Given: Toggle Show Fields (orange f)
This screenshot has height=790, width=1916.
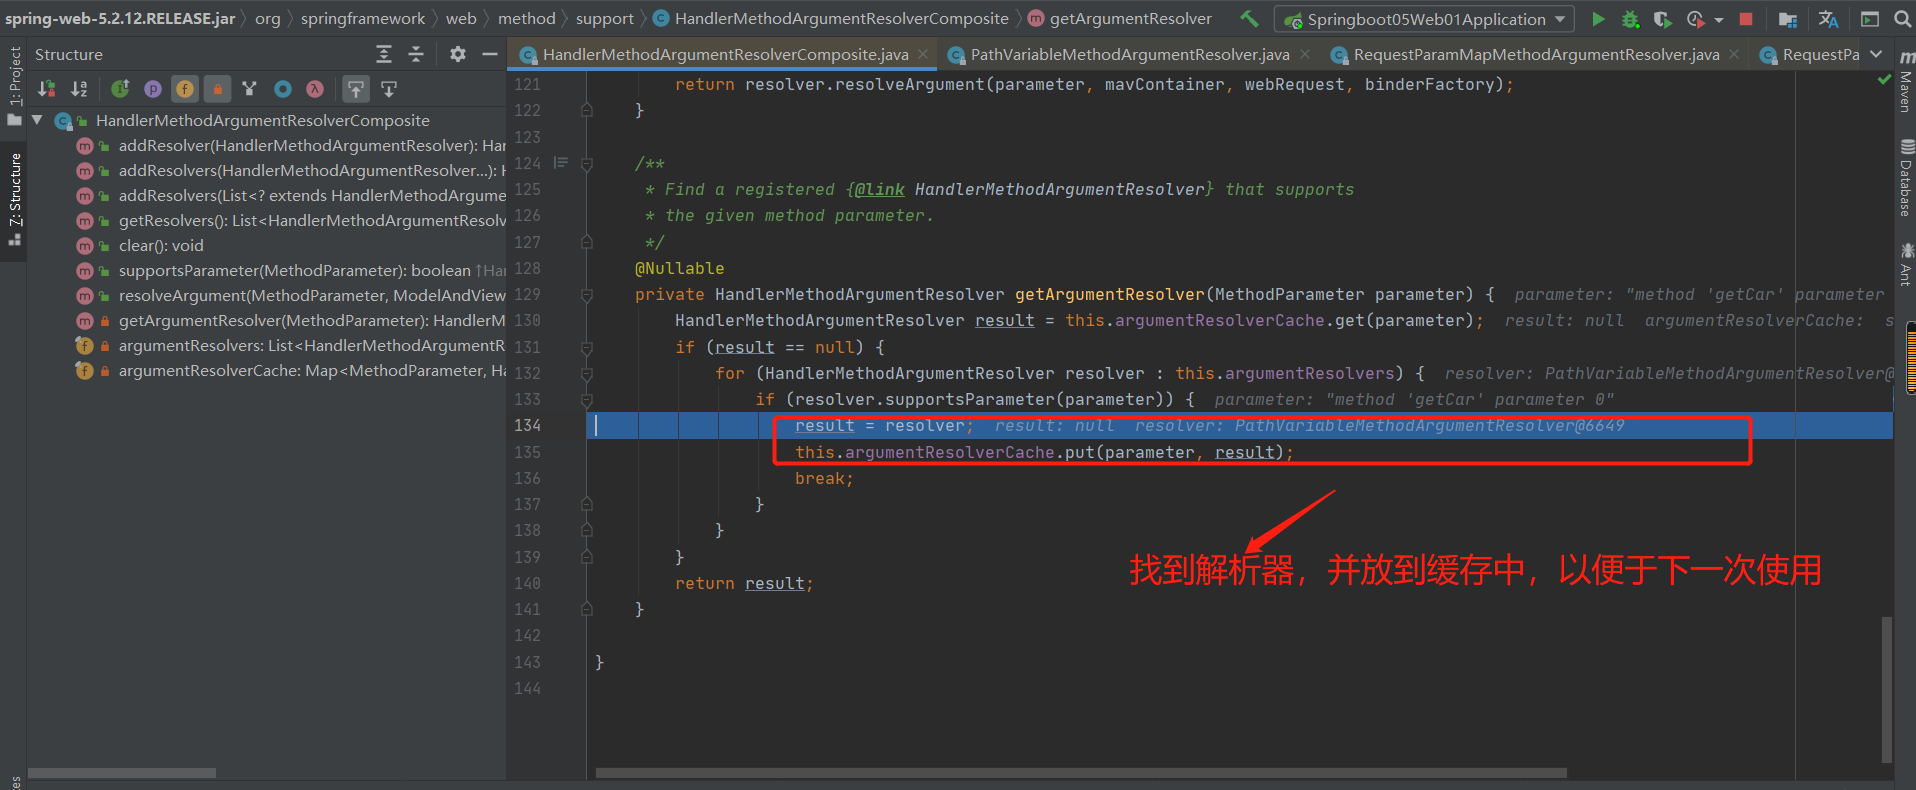Looking at the screenshot, I should [x=185, y=89].
